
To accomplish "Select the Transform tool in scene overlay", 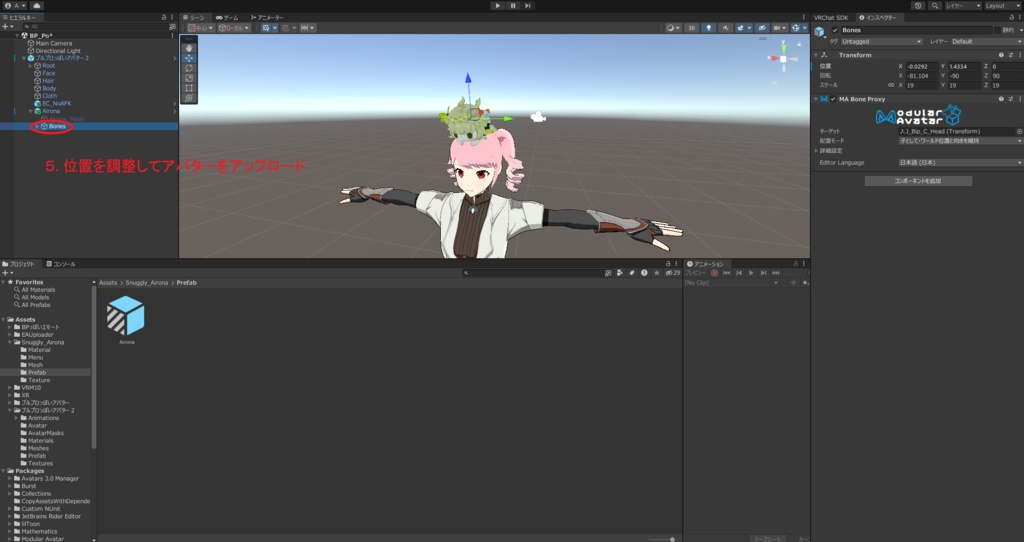I will pyautogui.click(x=189, y=98).
